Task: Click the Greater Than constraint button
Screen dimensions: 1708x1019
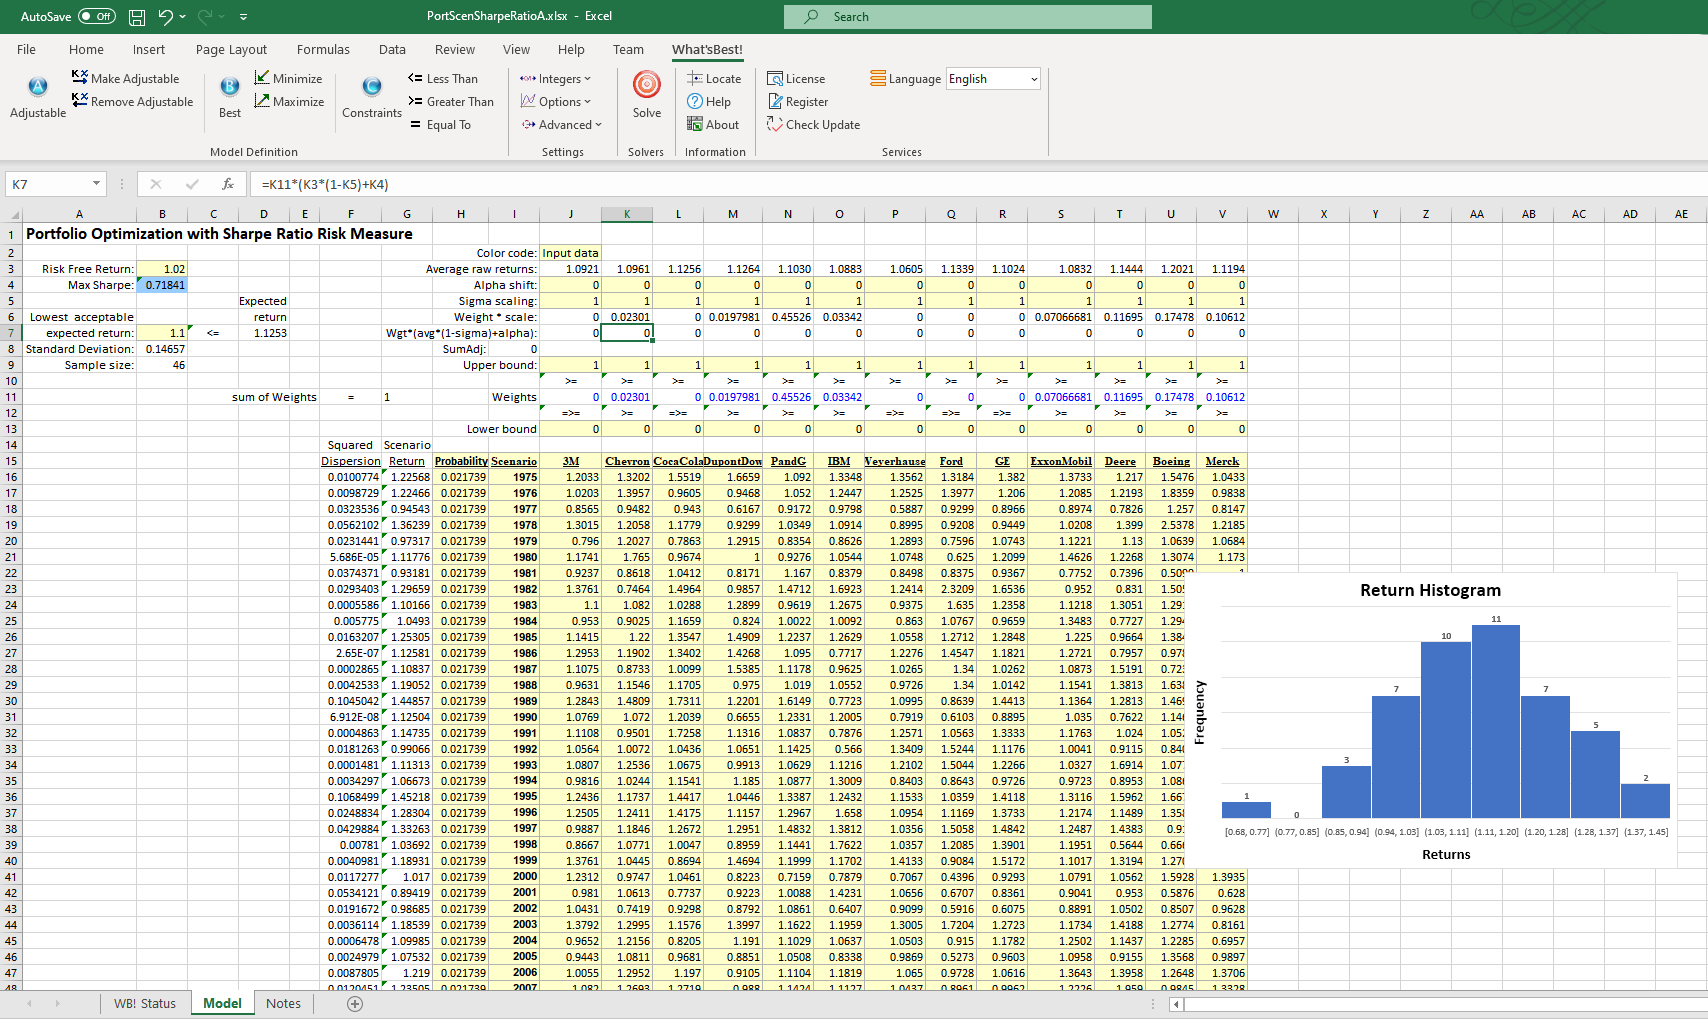Action: (451, 102)
